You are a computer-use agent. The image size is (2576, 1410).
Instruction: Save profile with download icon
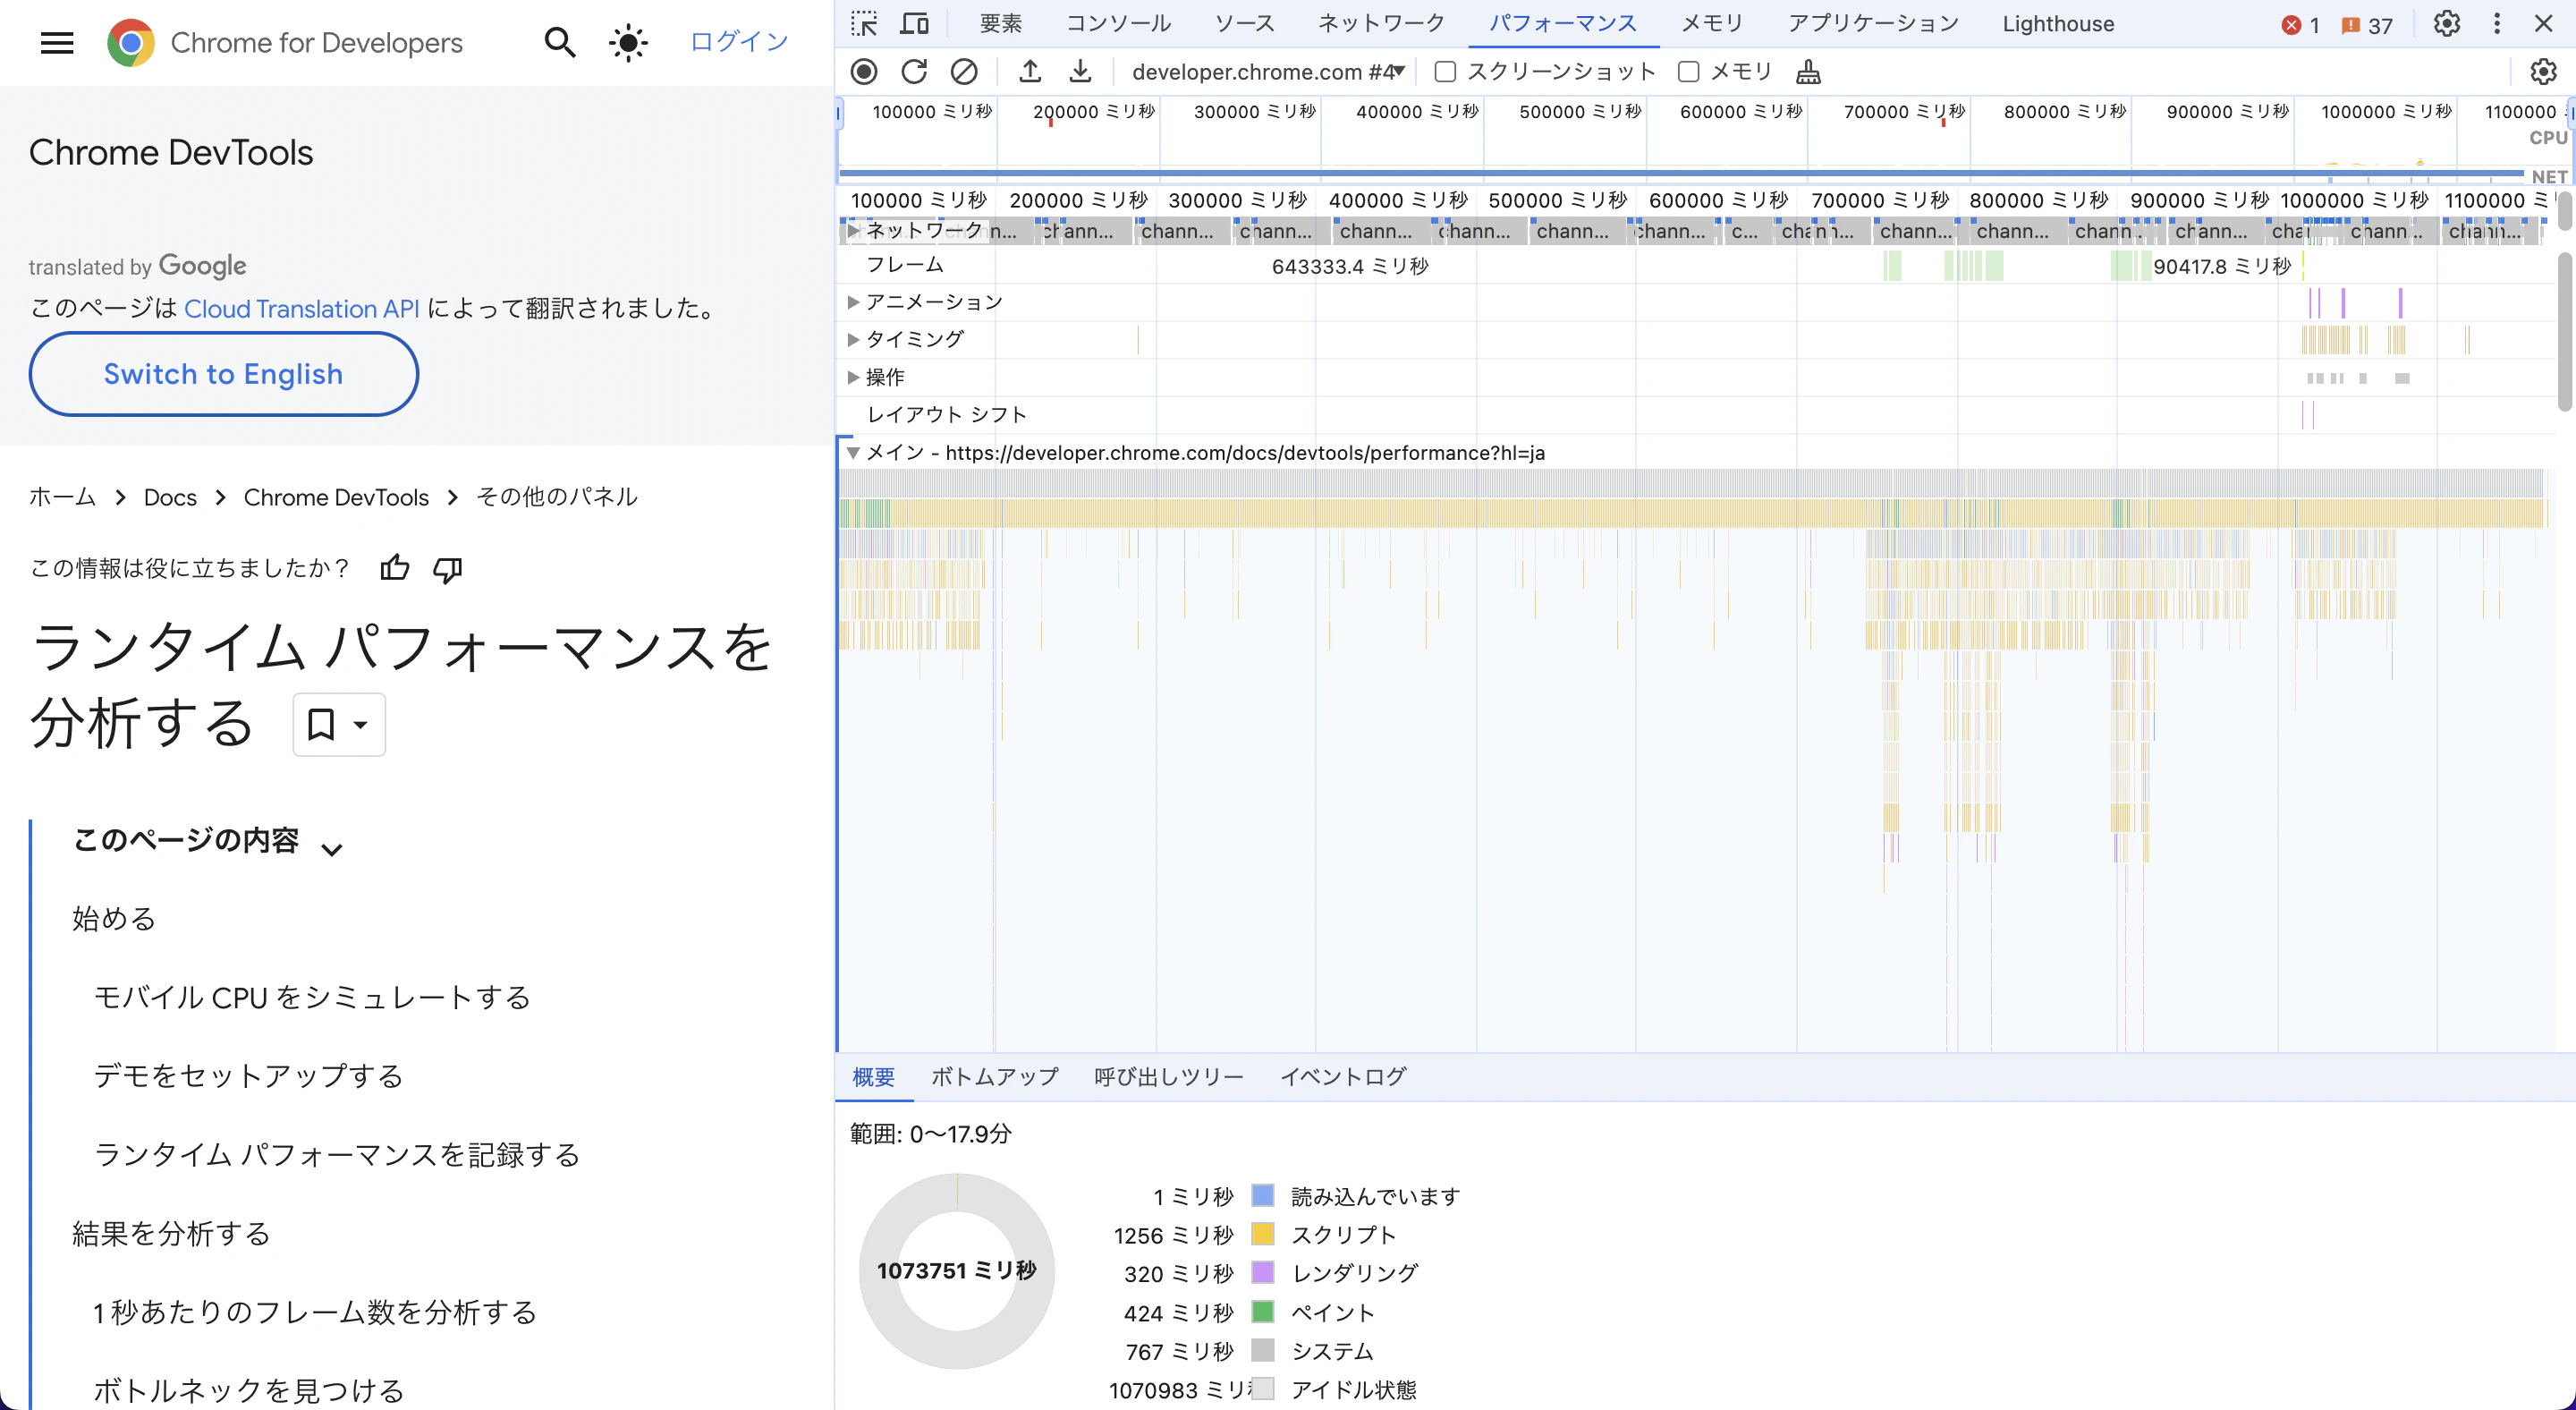coord(1080,71)
